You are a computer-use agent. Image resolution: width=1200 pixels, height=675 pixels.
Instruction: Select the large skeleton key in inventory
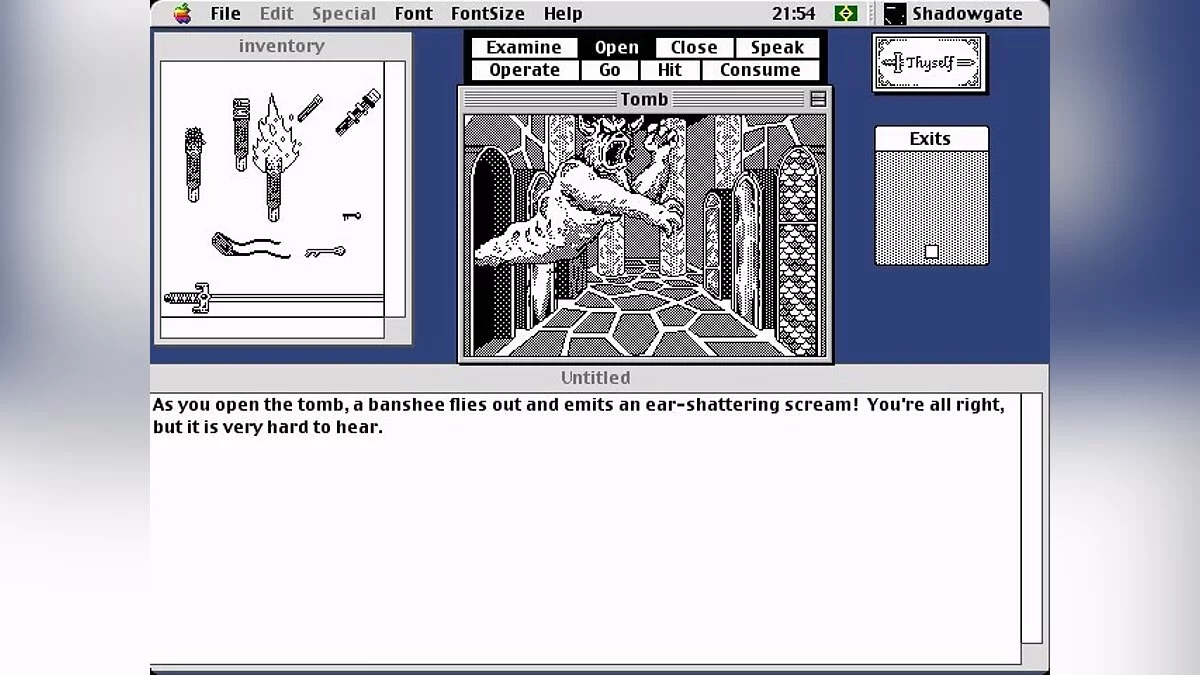[325, 252]
